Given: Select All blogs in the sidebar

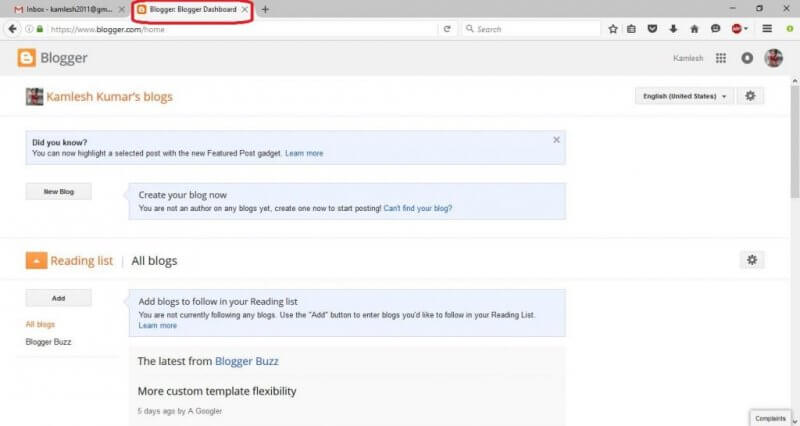Looking at the screenshot, I should (x=40, y=324).
